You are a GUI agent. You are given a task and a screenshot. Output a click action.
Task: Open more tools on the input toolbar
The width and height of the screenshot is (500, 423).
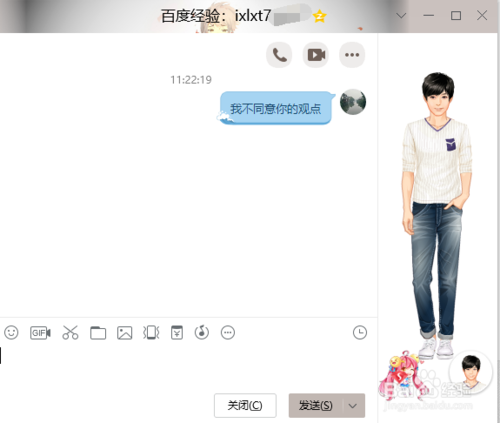coord(228,333)
